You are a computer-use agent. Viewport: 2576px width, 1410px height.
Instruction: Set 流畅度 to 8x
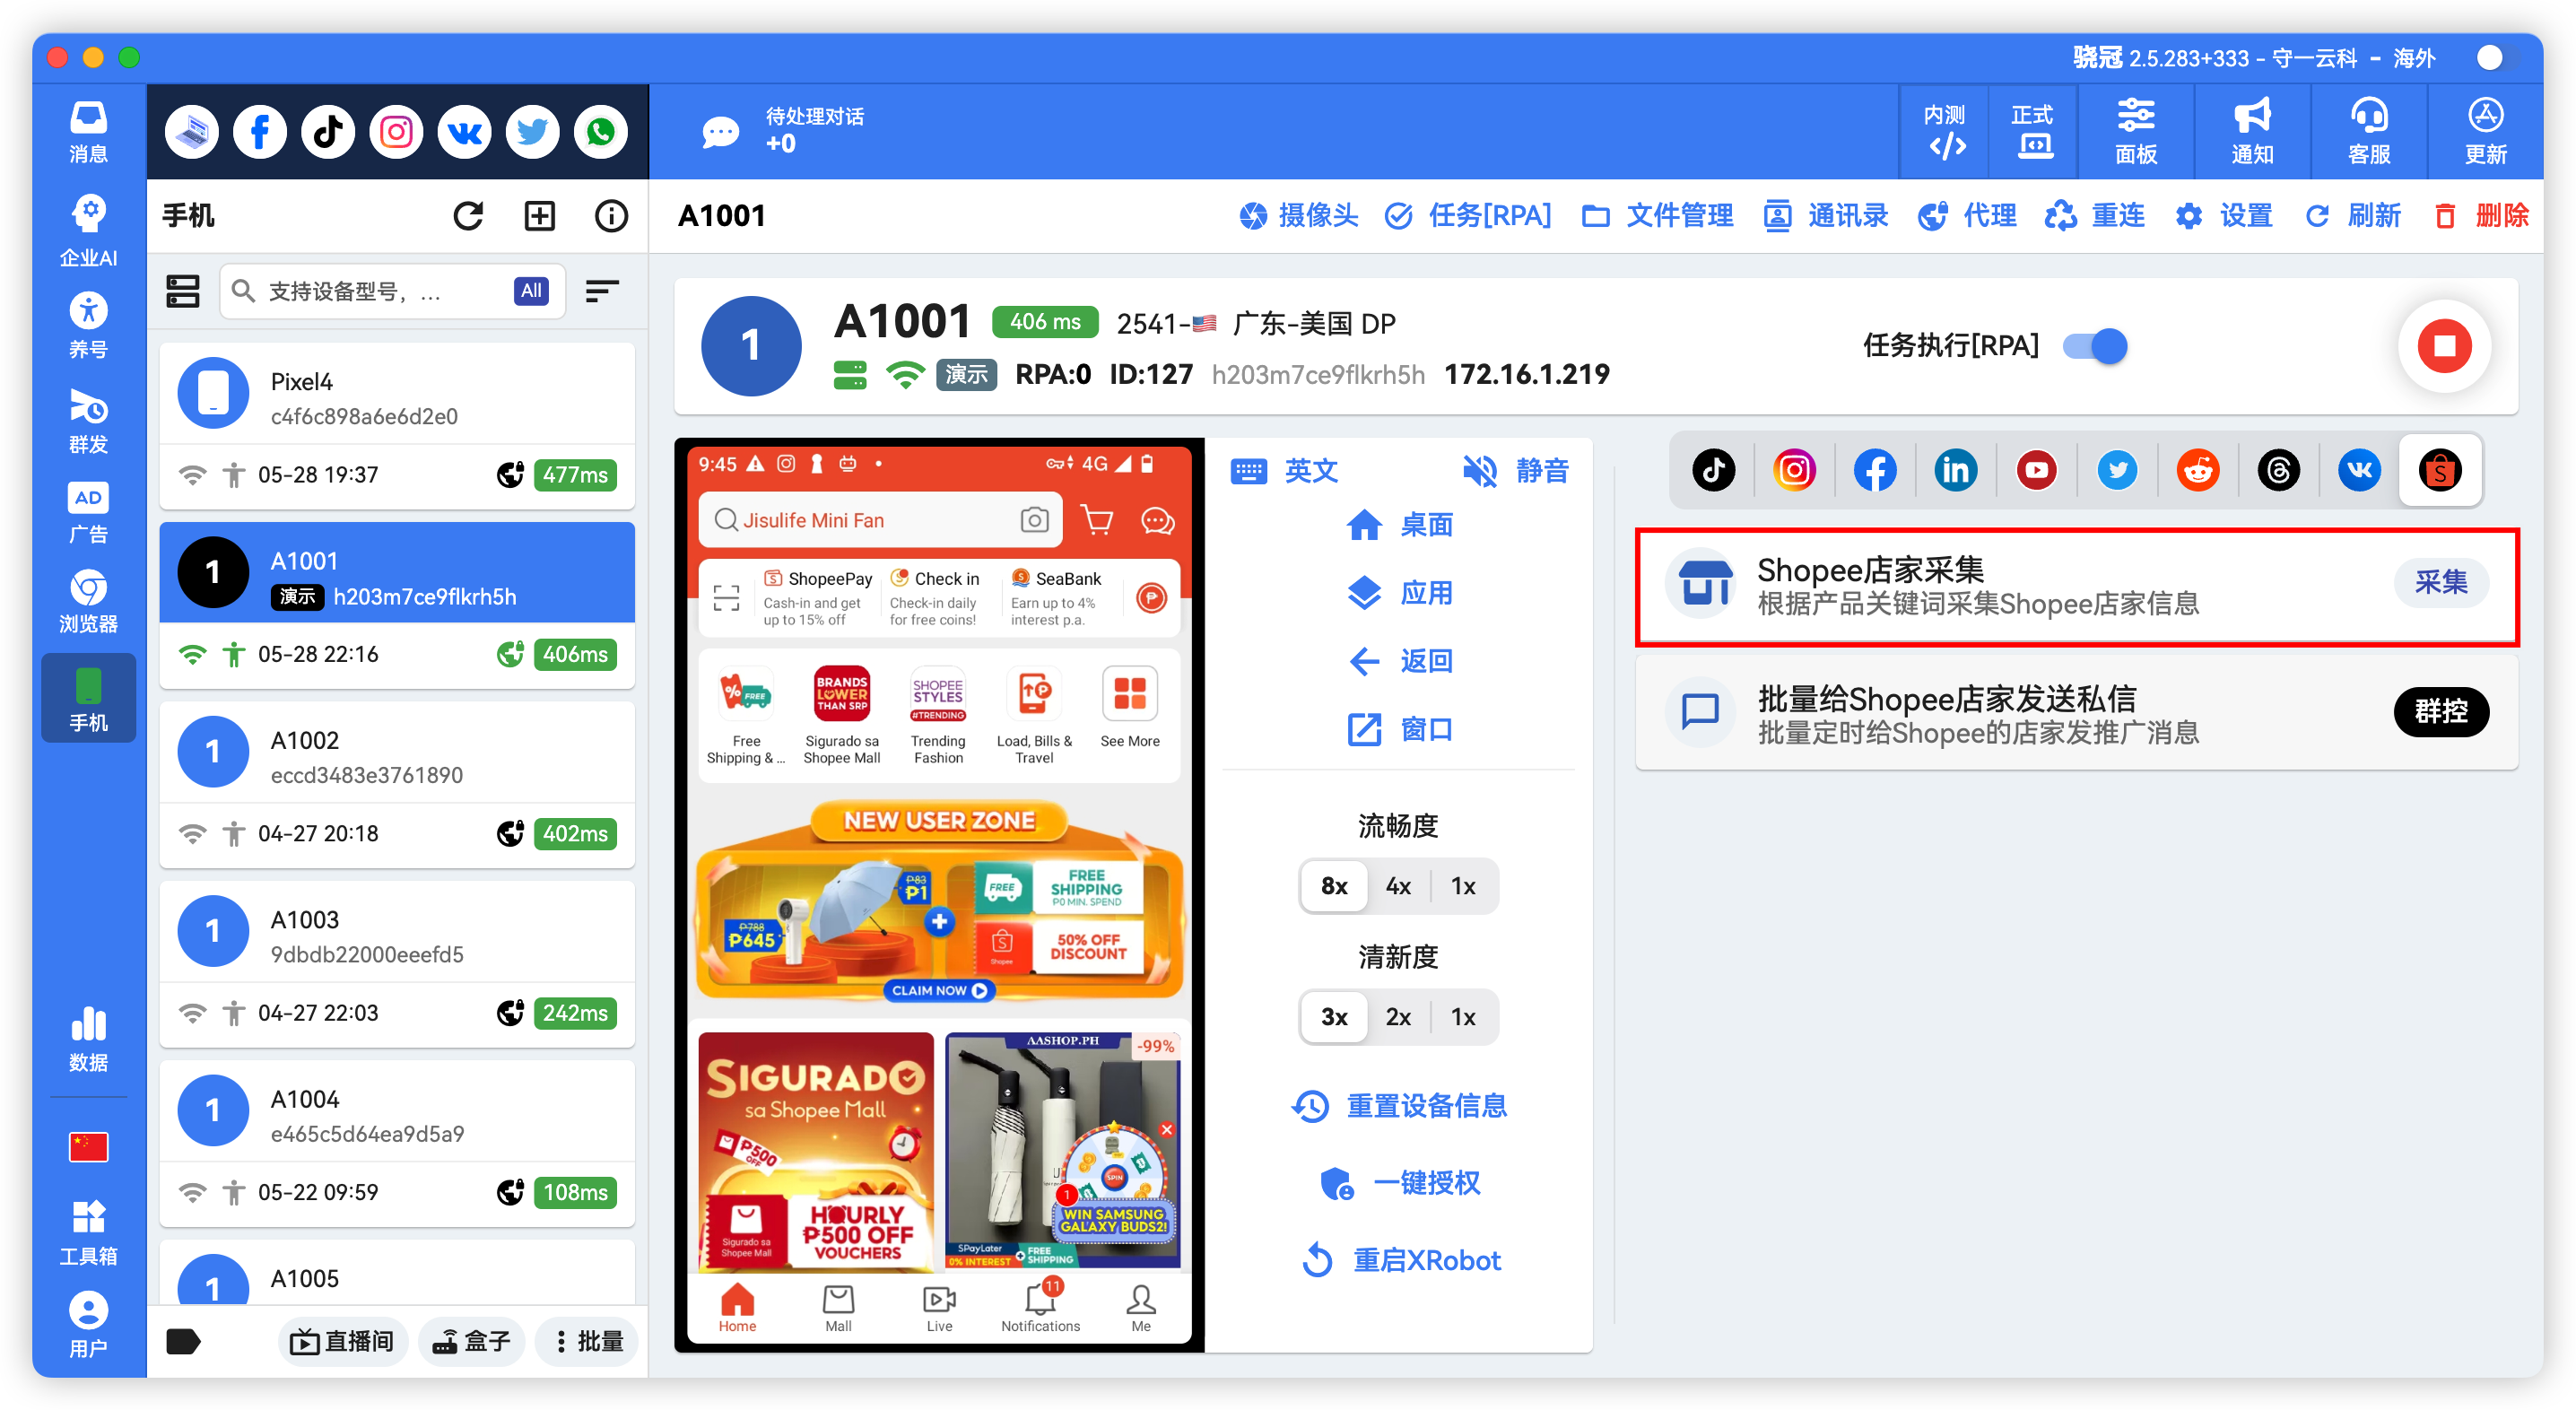1334,886
